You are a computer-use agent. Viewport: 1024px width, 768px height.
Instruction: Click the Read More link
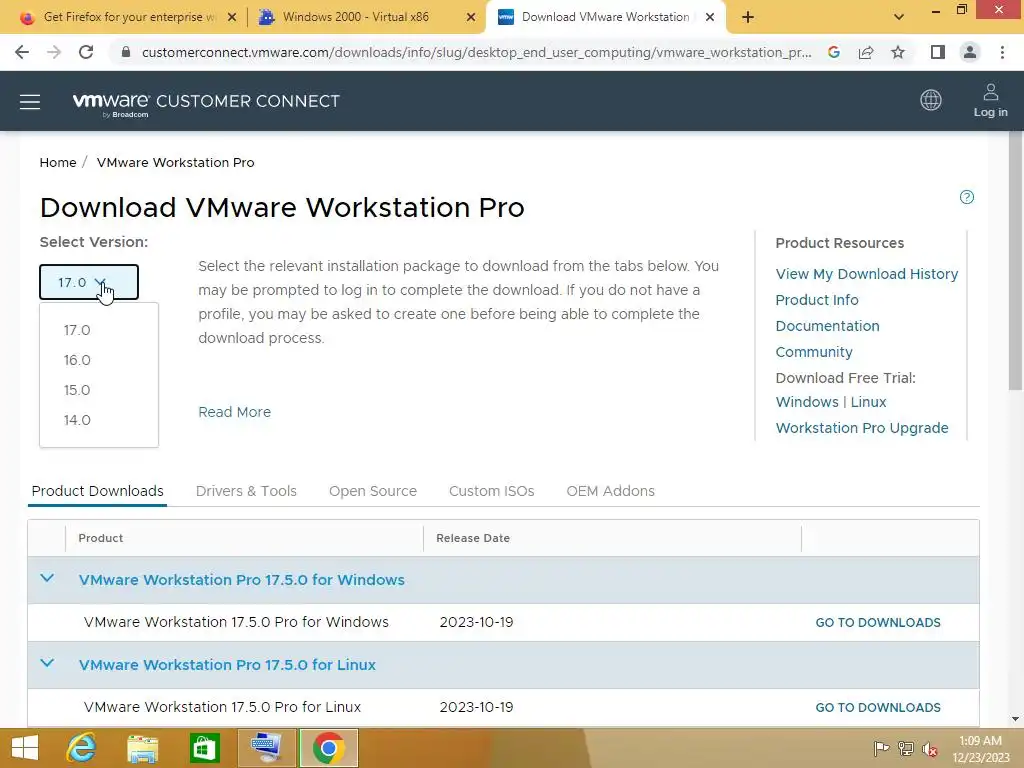[234, 412]
